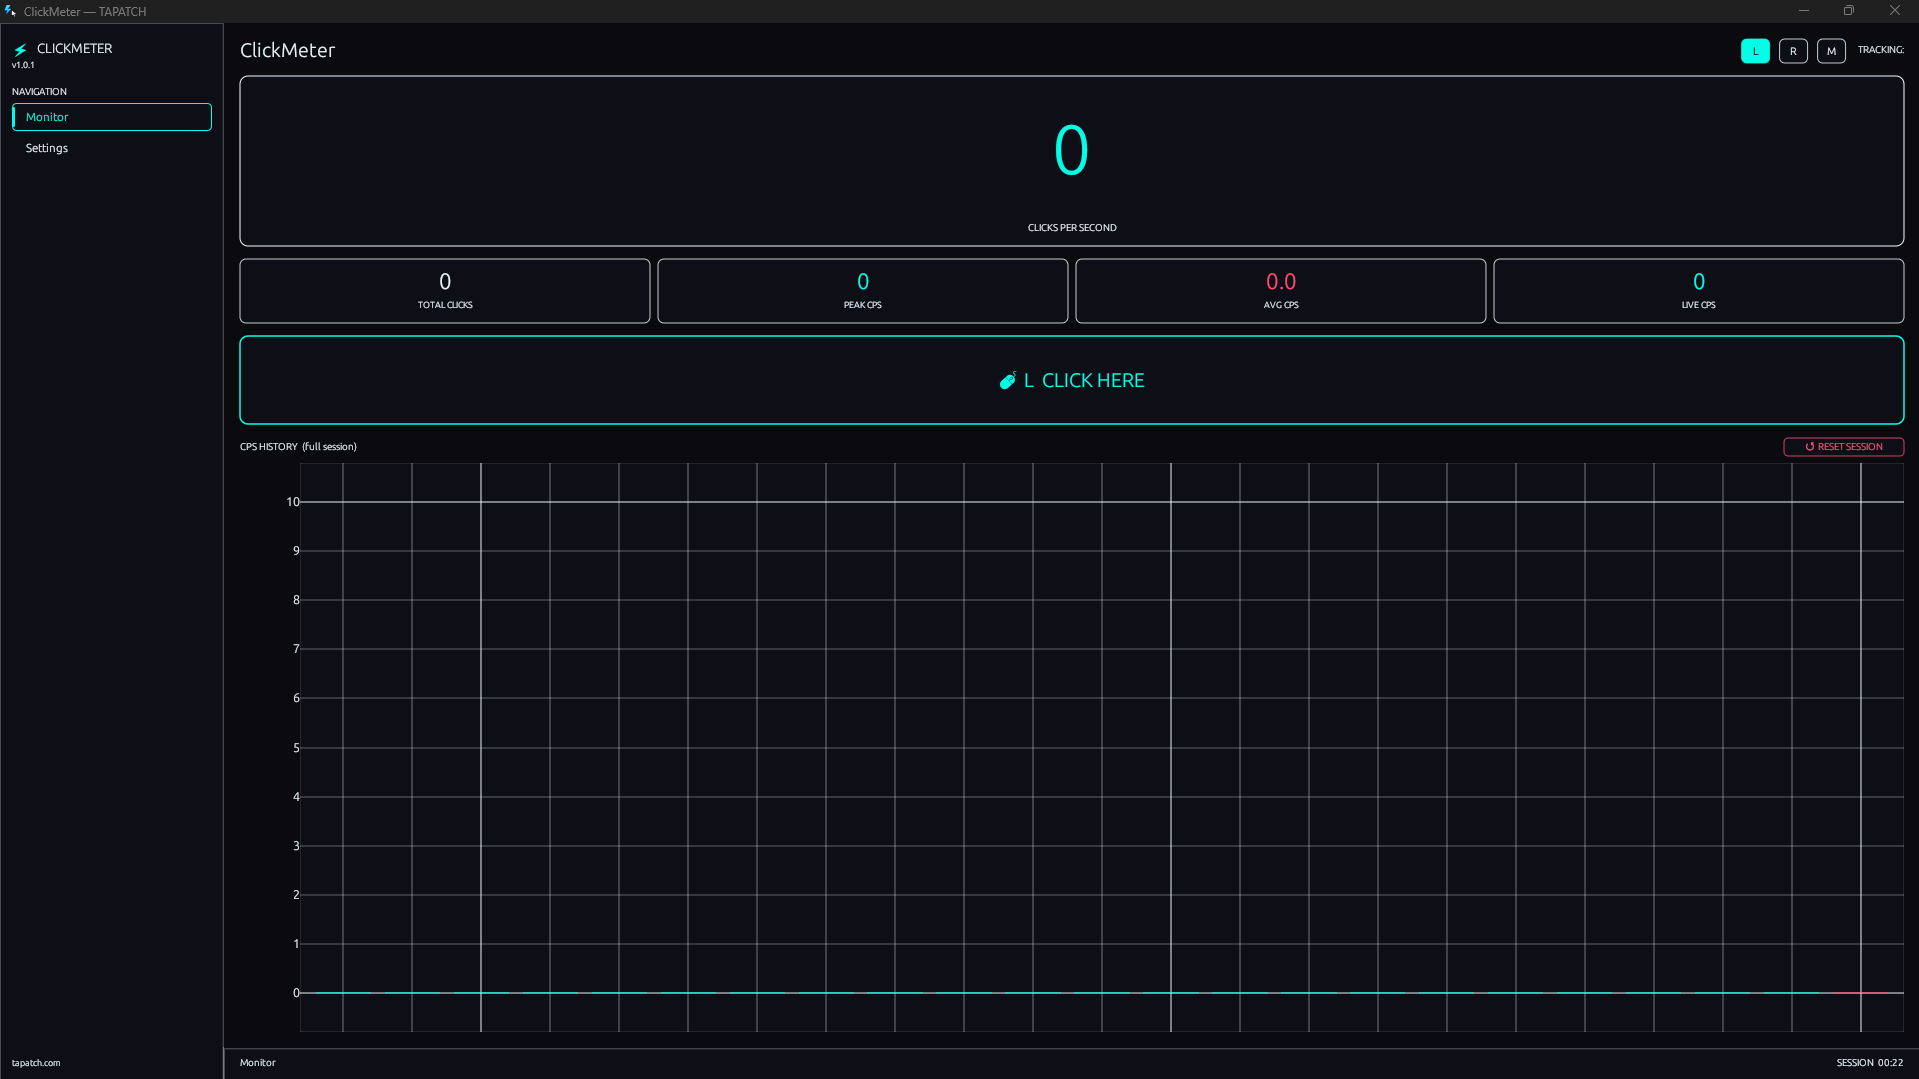Click the LIVE CPS stat card

(1699, 291)
